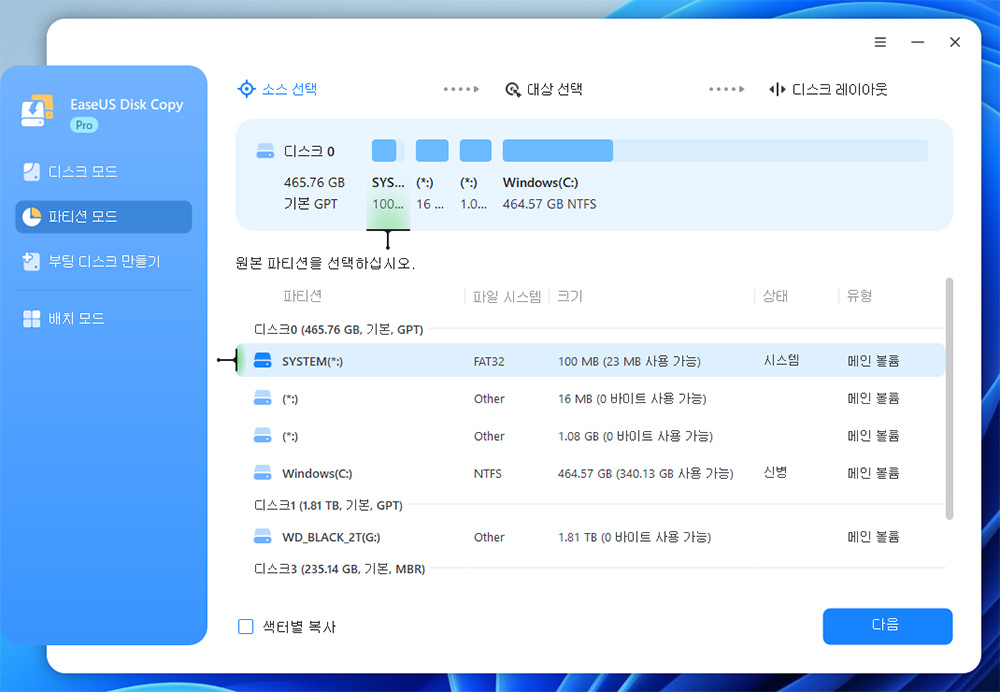1000x692 pixels.
Task: Click the 상태 column header
Action: [775, 296]
